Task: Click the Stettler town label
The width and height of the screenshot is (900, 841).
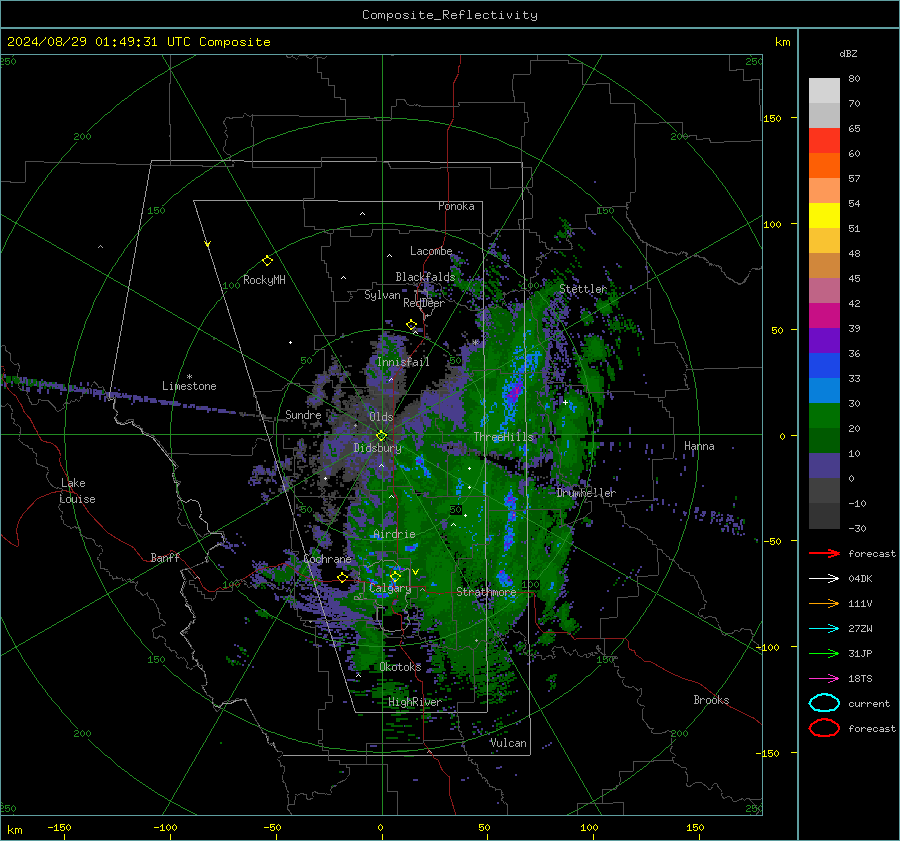Action: pyautogui.click(x=583, y=289)
